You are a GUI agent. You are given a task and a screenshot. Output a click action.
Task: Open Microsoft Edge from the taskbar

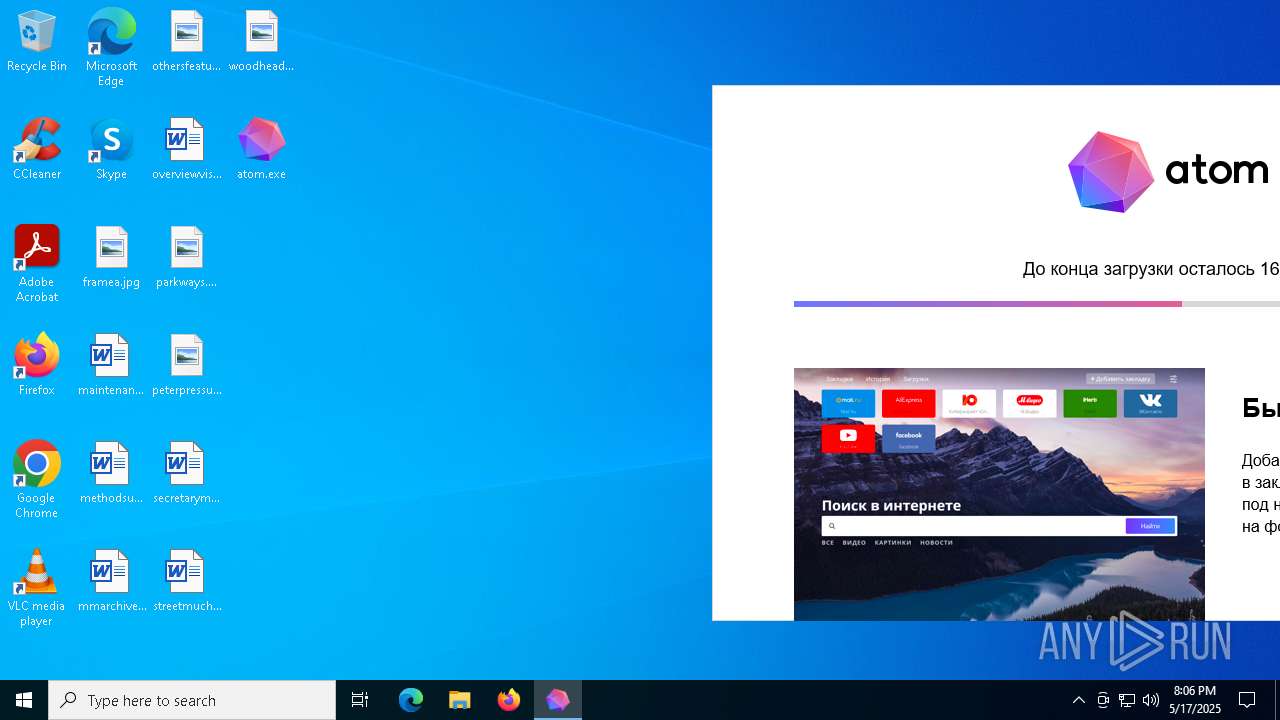[x=411, y=700]
